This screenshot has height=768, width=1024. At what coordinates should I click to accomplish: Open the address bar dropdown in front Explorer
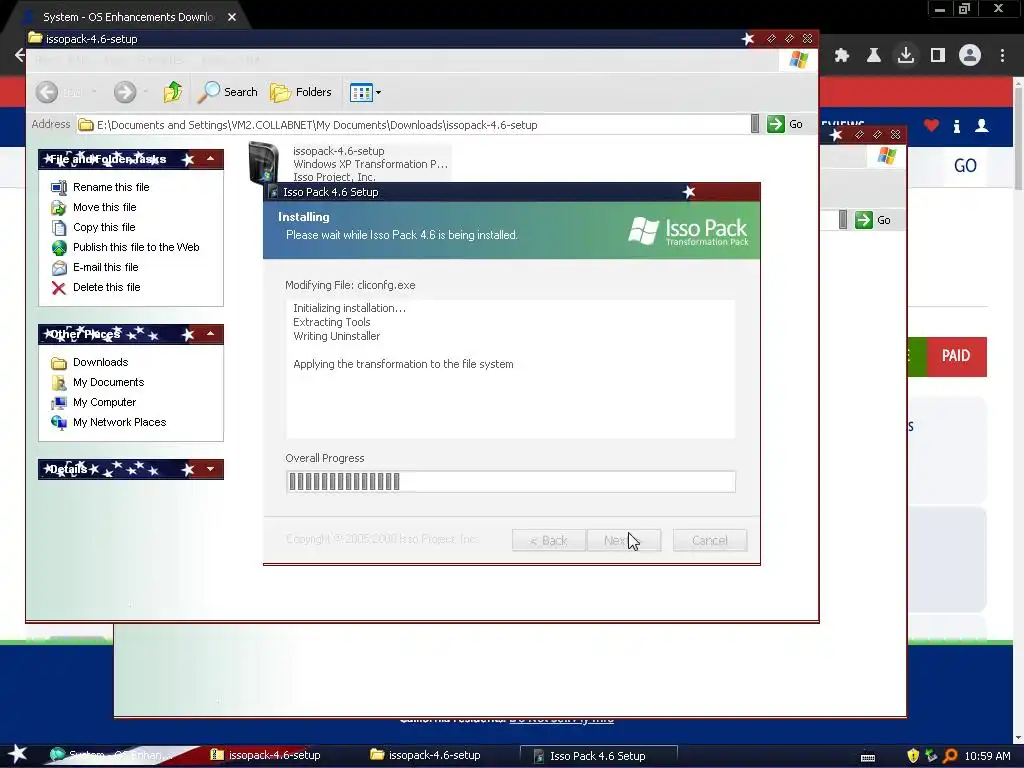[755, 124]
